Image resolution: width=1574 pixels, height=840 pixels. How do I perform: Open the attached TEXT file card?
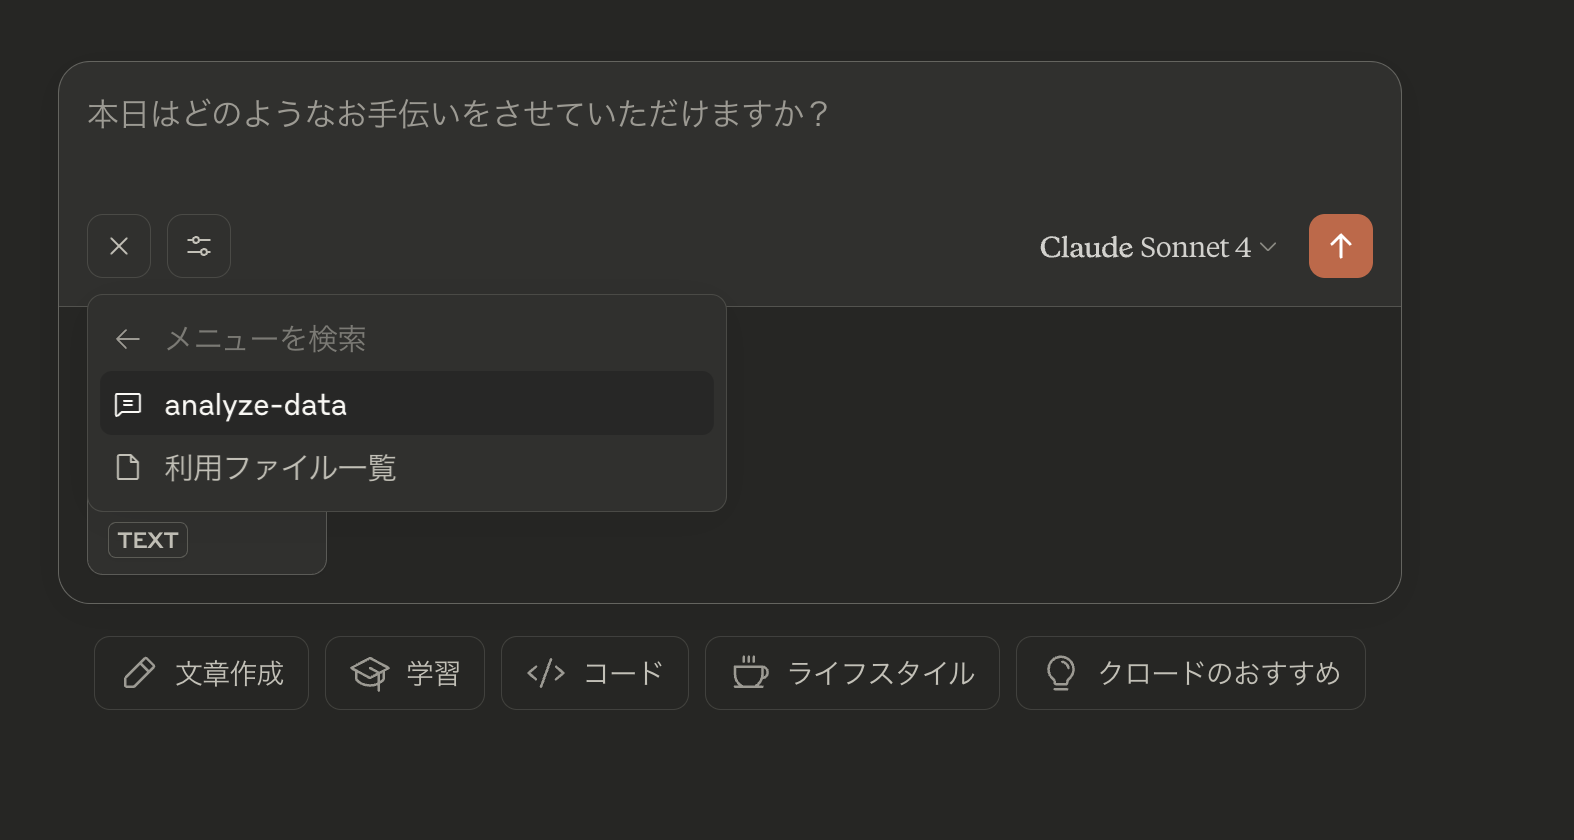(x=207, y=541)
